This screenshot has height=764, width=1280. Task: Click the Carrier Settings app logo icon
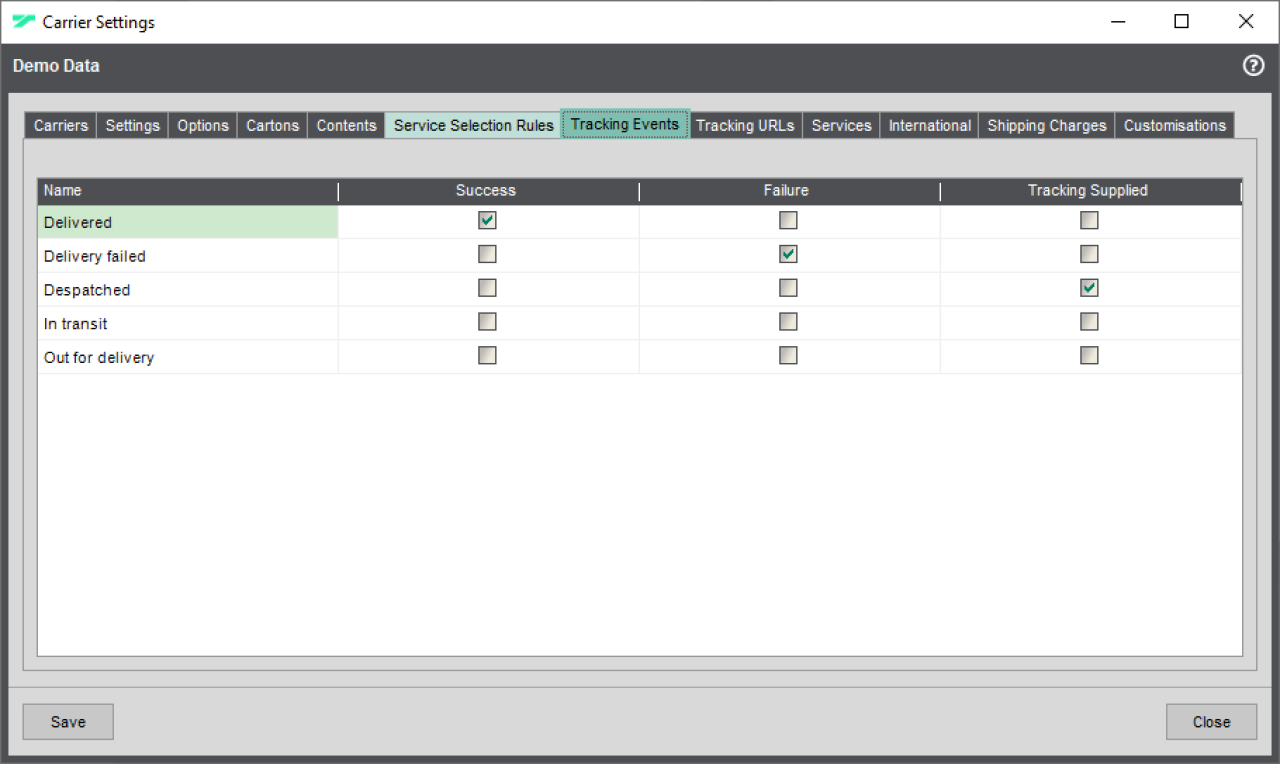23,21
